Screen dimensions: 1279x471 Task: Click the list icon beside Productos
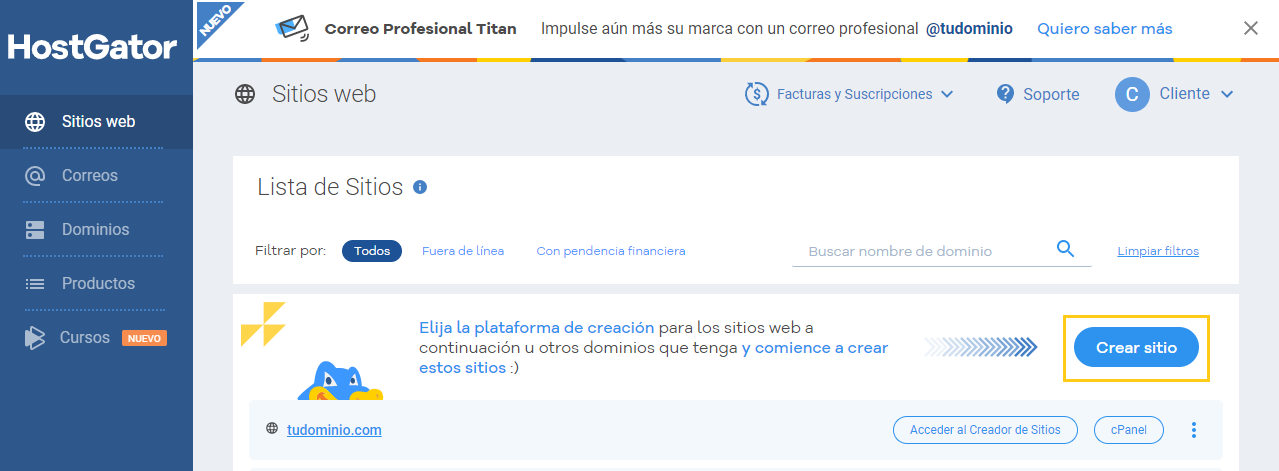click(x=35, y=284)
